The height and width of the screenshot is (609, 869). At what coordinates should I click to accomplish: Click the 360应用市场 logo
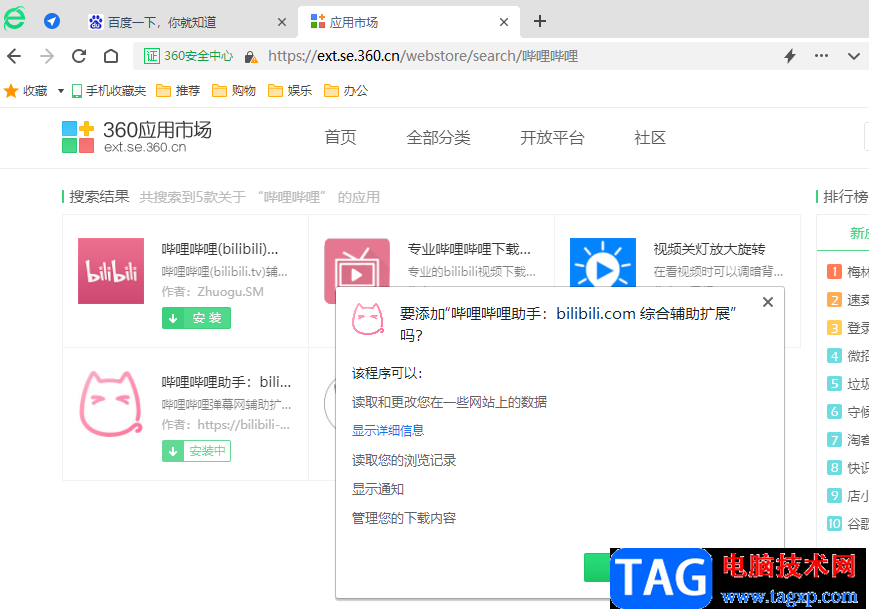click(136, 137)
